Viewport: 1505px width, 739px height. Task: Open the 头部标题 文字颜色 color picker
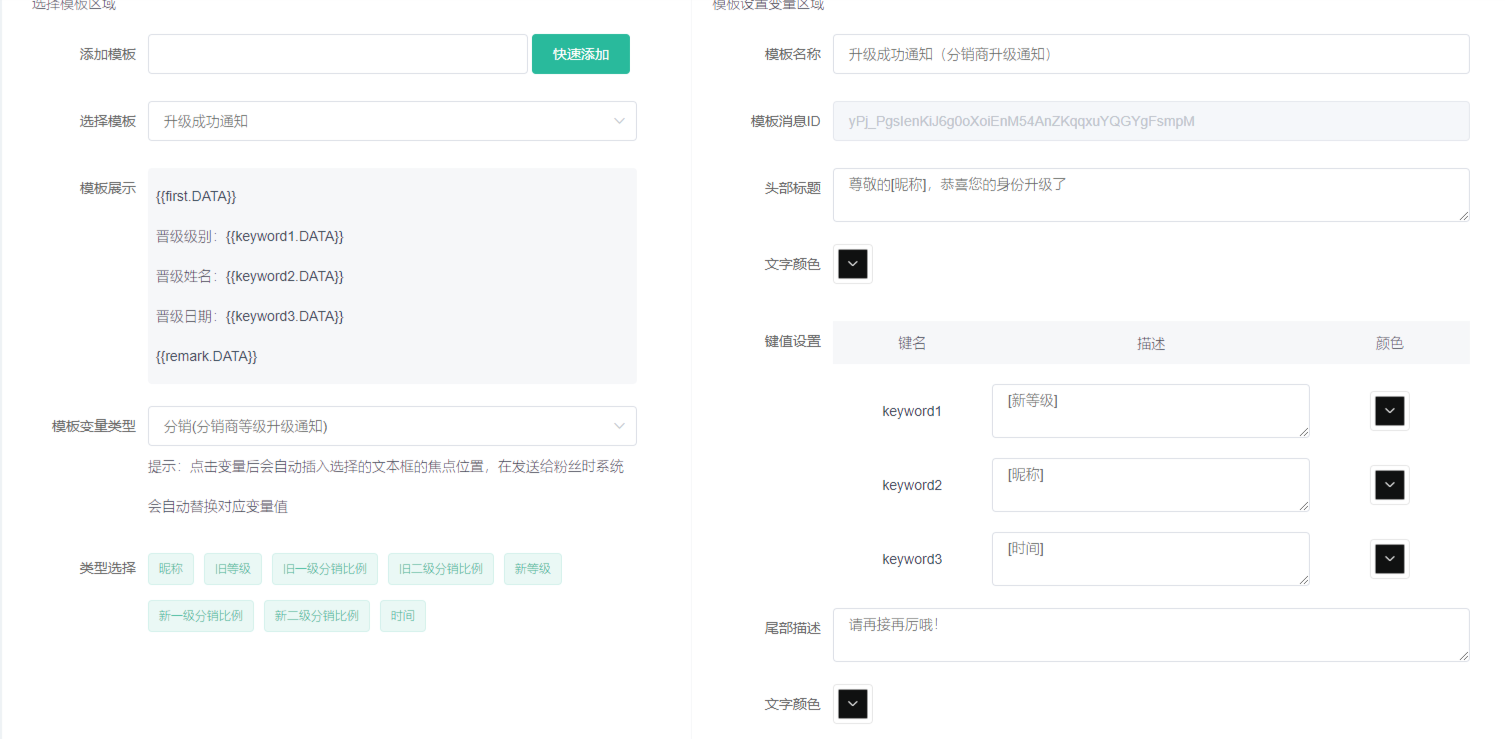pyautogui.click(x=852, y=264)
